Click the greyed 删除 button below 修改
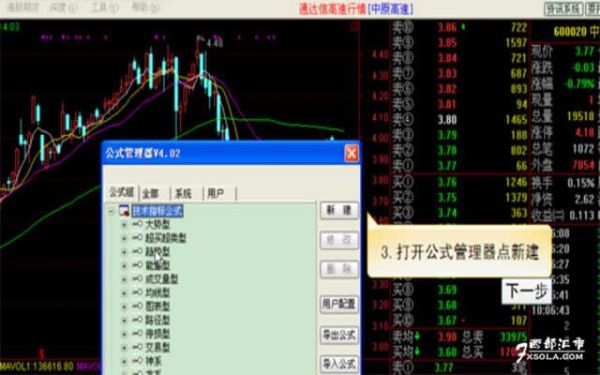 (x=339, y=269)
